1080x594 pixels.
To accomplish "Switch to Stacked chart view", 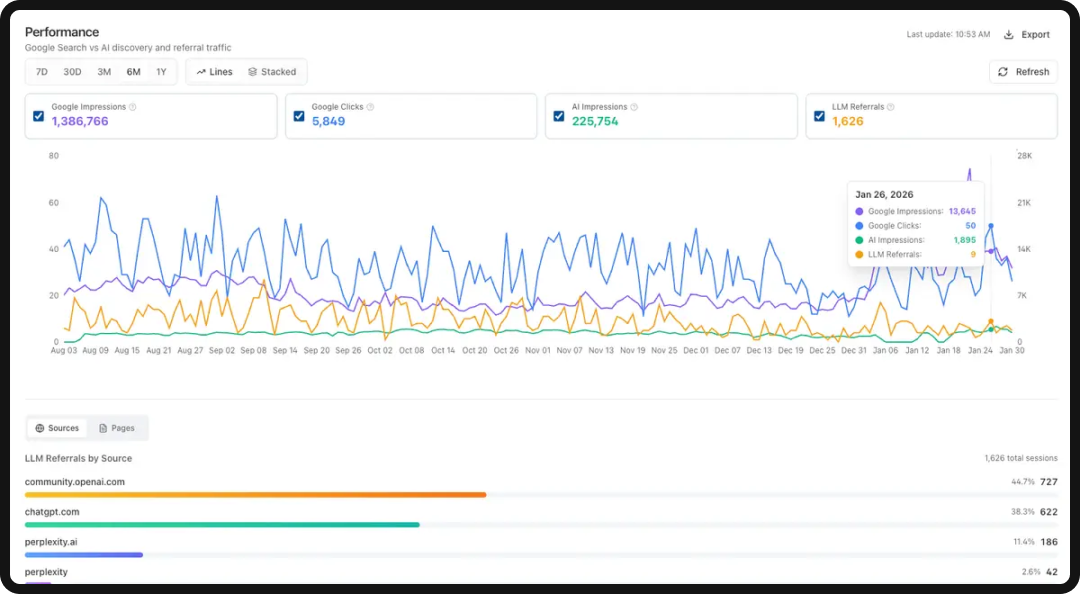I will (272, 71).
